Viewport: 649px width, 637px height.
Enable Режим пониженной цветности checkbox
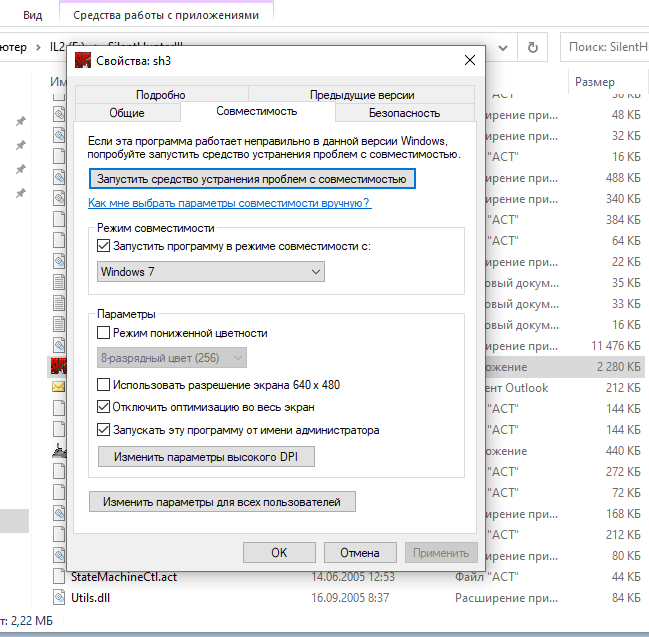[x=103, y=332]
